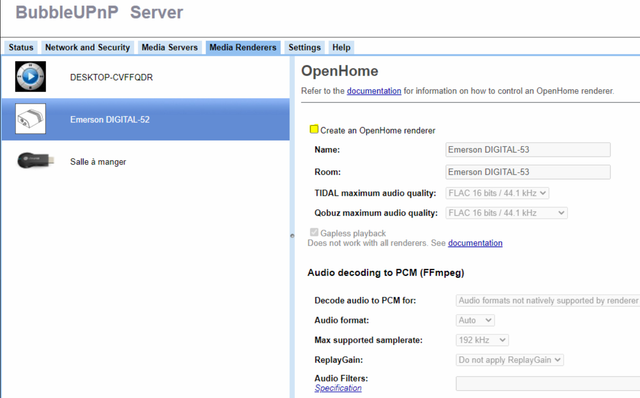
Task: Open the Network and Security tab
Action: [87, 47]
